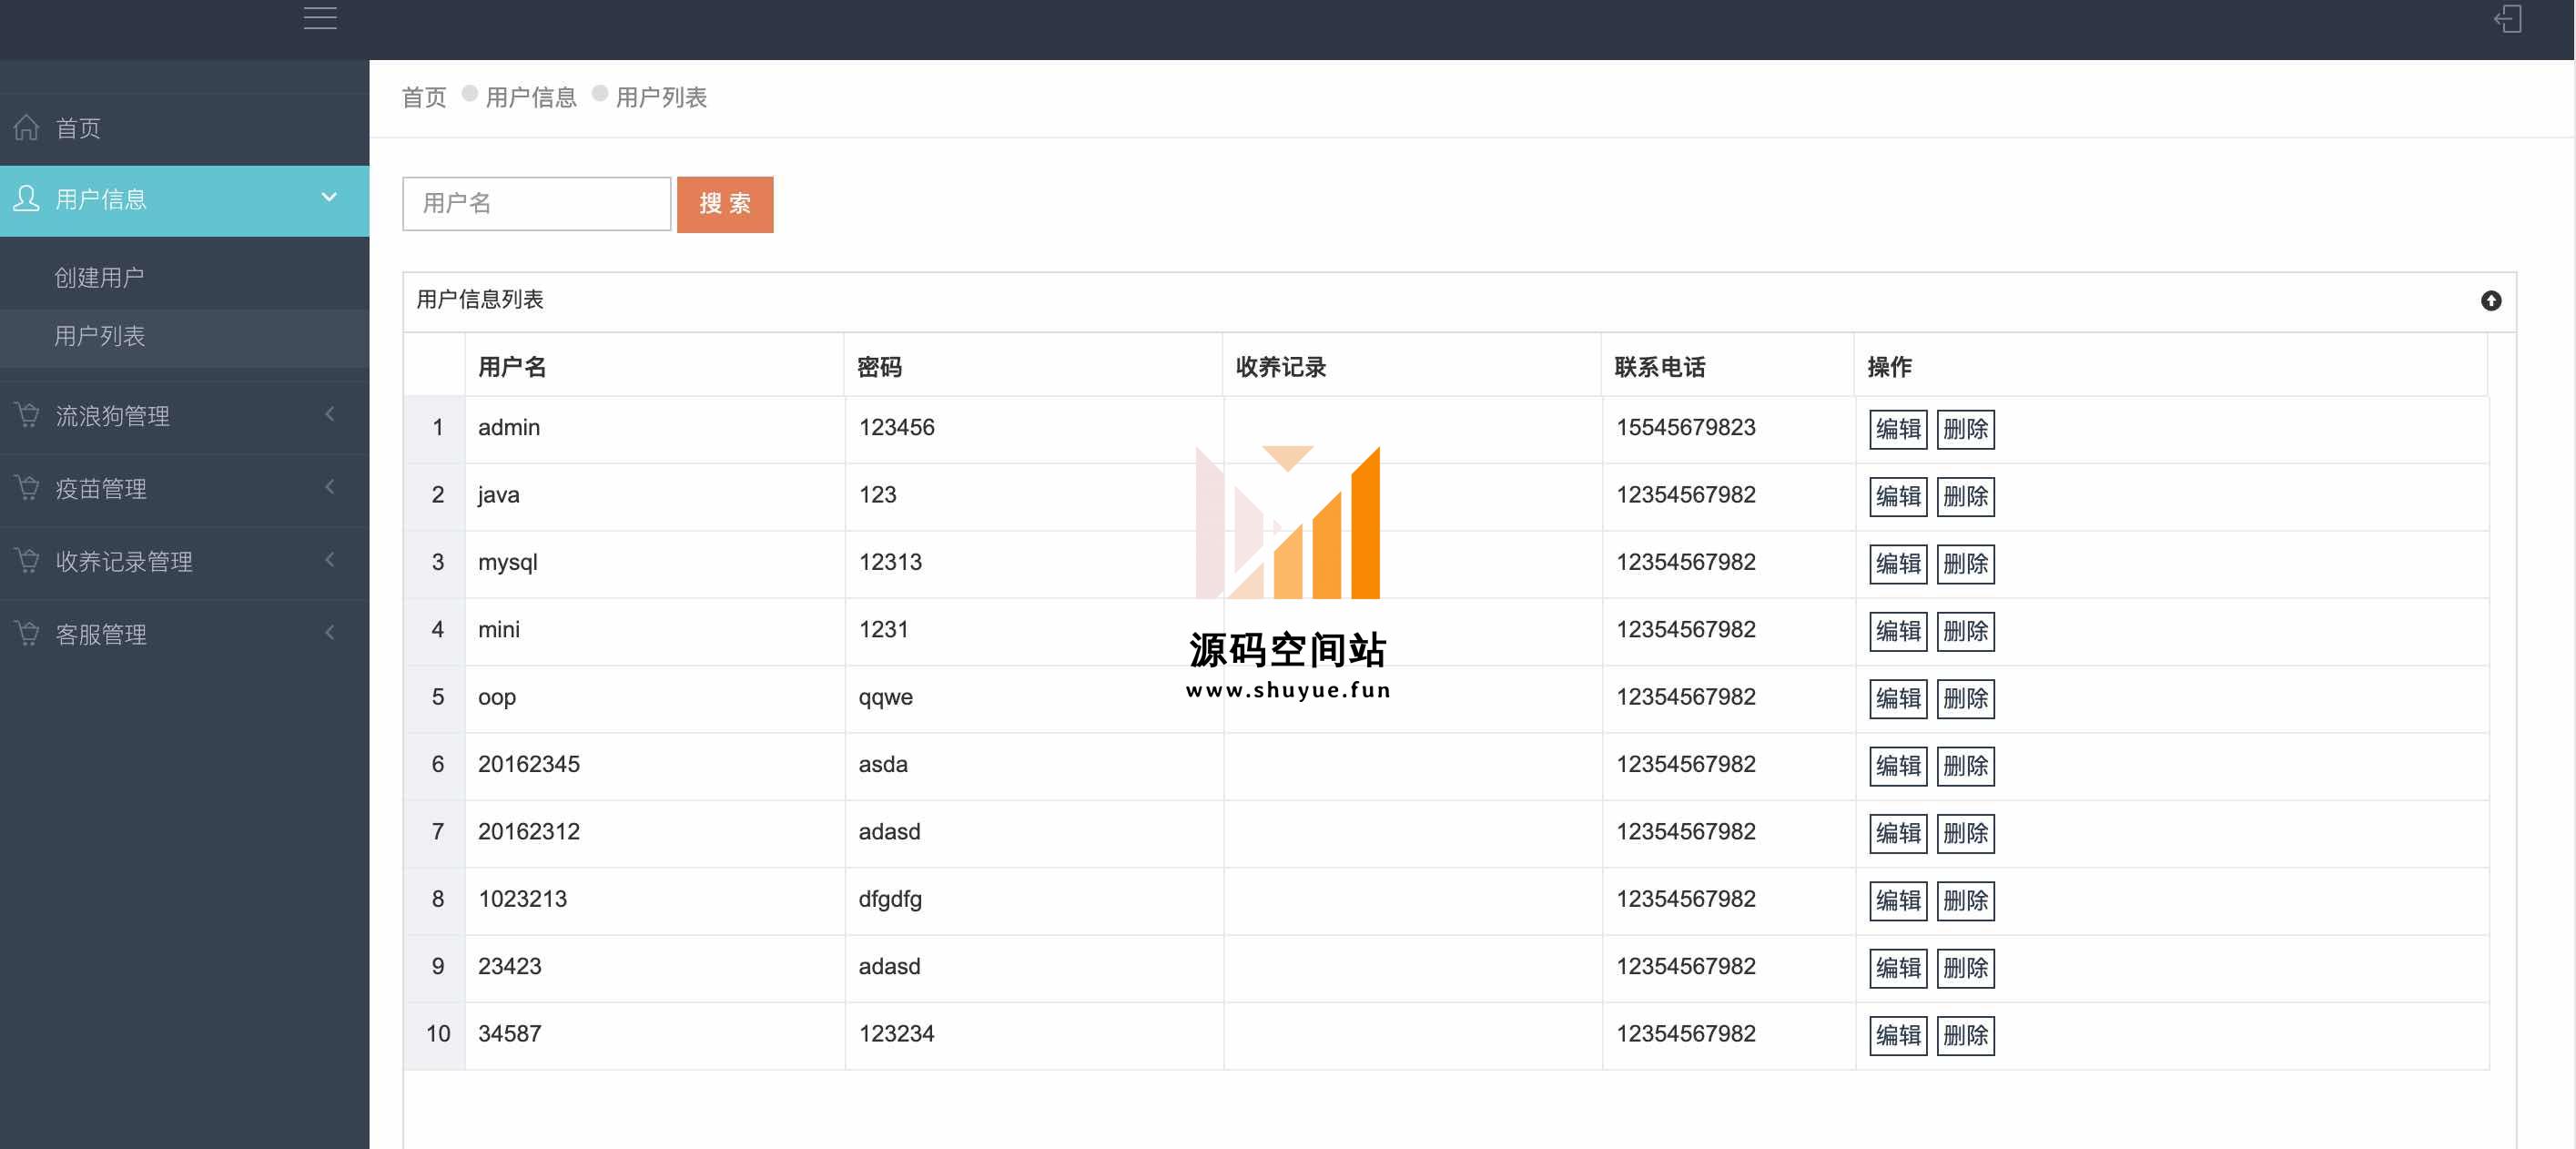Edit the 1023213 user row
The image size is (2576, 1149).
tap(1898, 901)
